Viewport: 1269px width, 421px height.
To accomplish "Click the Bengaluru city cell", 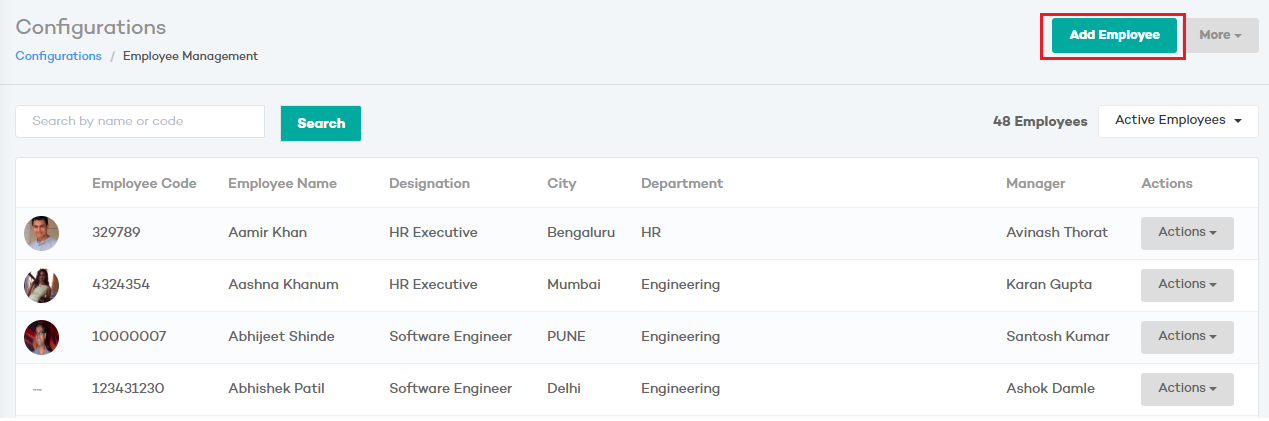I will pos(581,232).
